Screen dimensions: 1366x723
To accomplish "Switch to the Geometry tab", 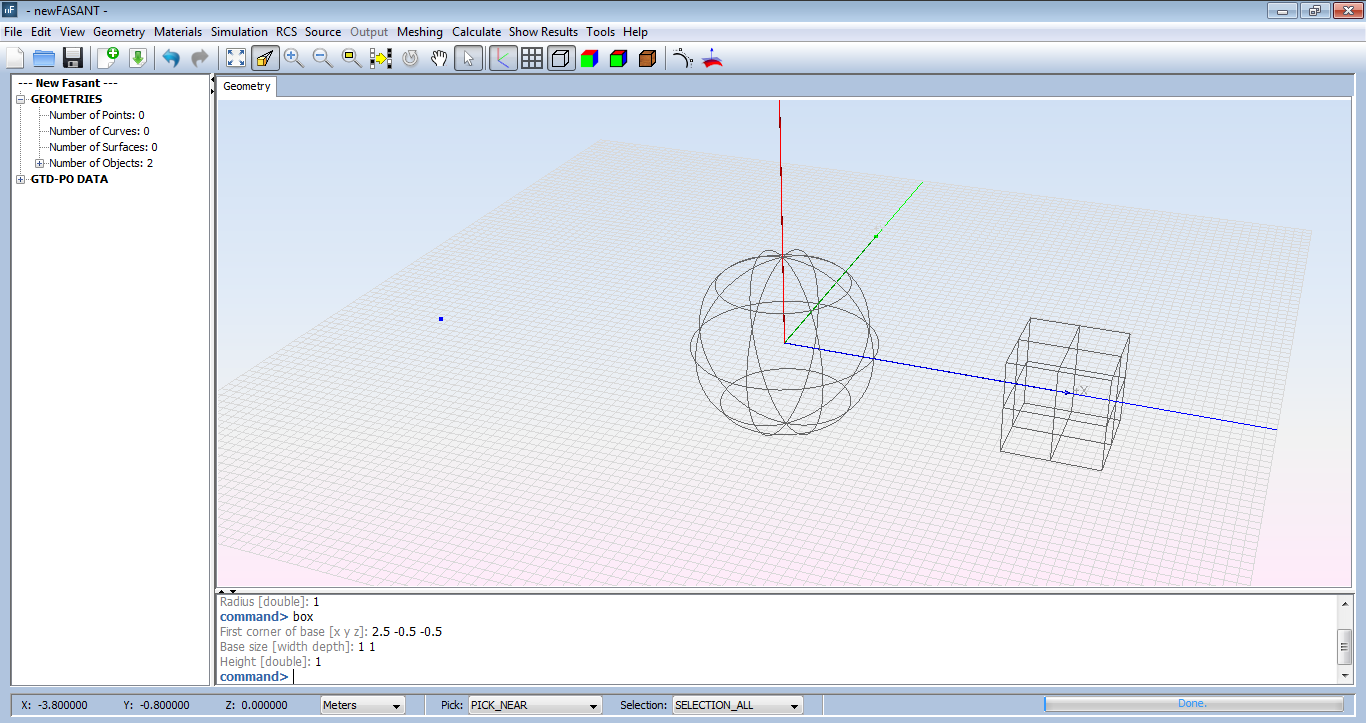I will click(246, 86).
